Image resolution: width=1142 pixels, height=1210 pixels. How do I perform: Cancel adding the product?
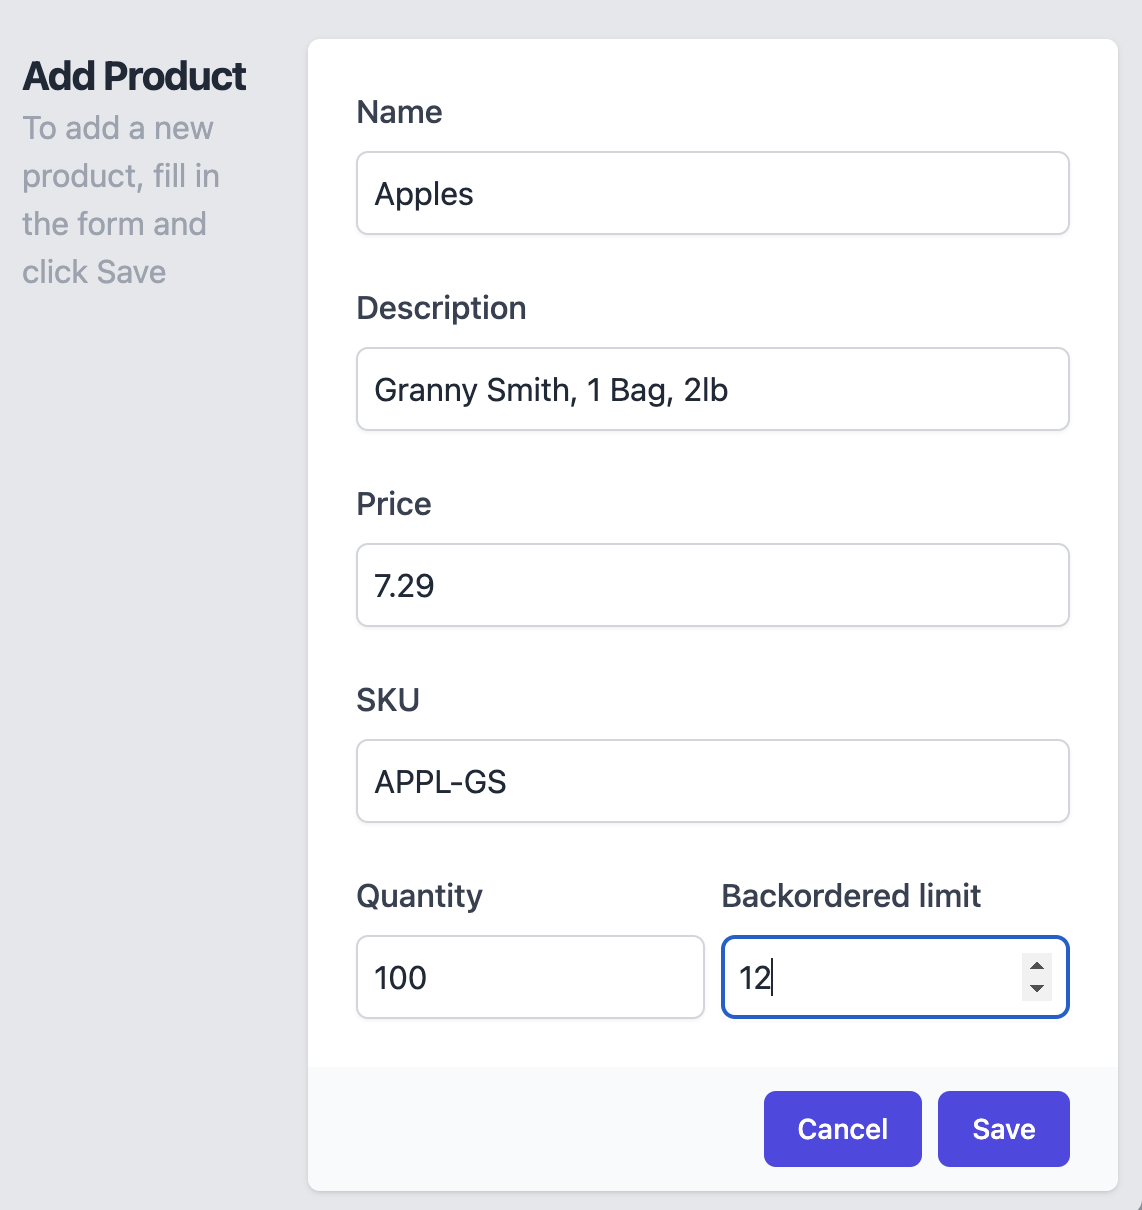tap(842, 1129)
